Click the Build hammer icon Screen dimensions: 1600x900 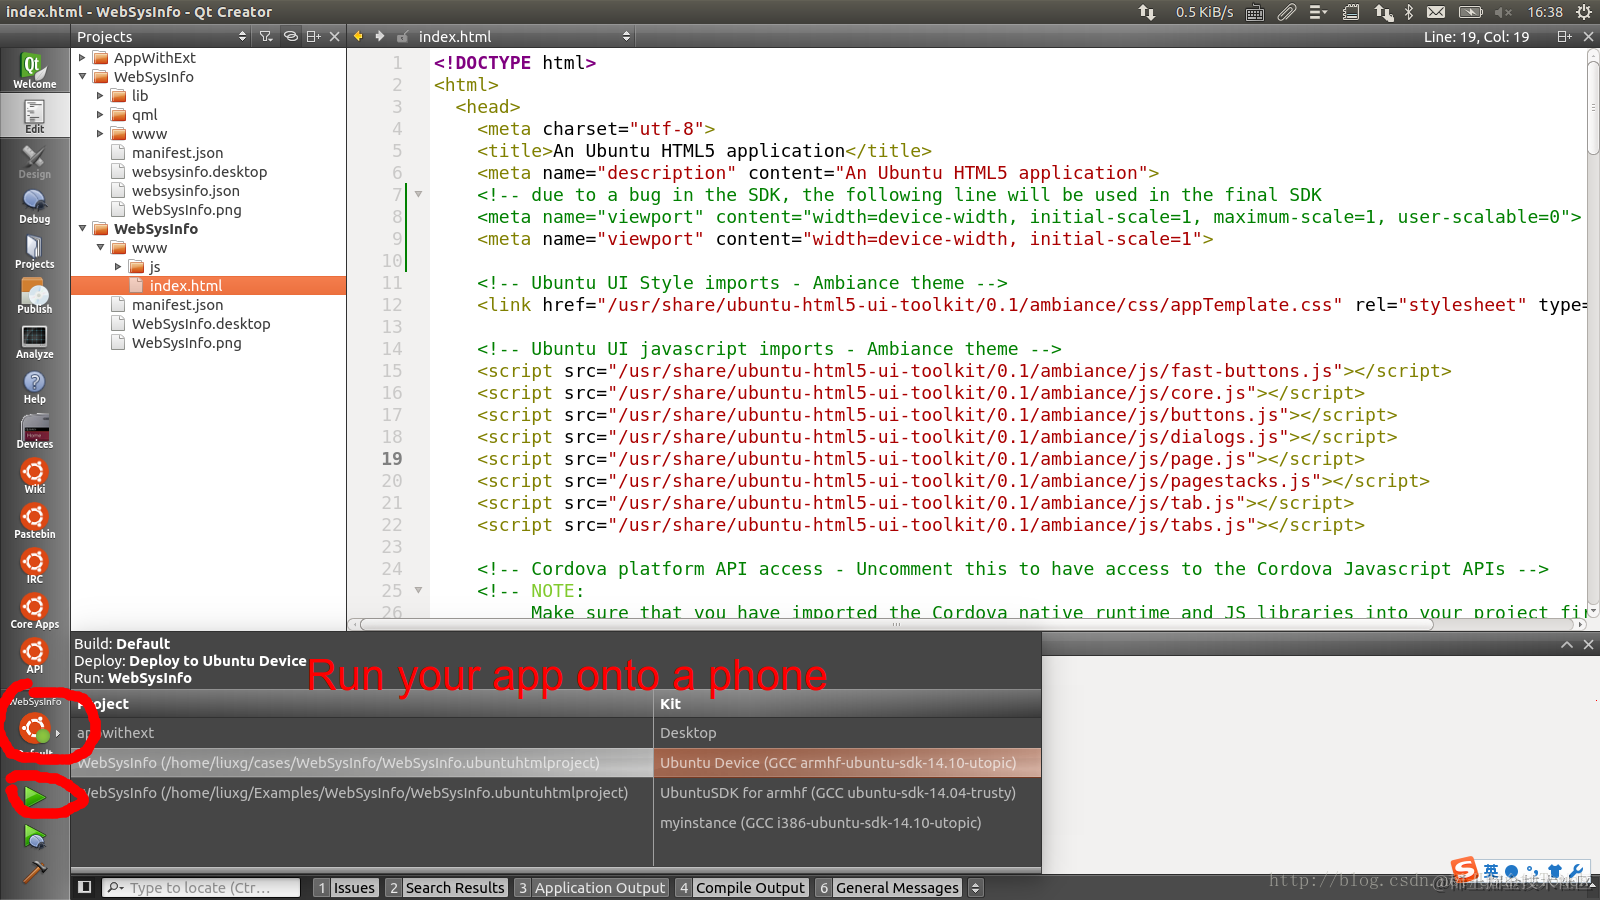[34, 872]
